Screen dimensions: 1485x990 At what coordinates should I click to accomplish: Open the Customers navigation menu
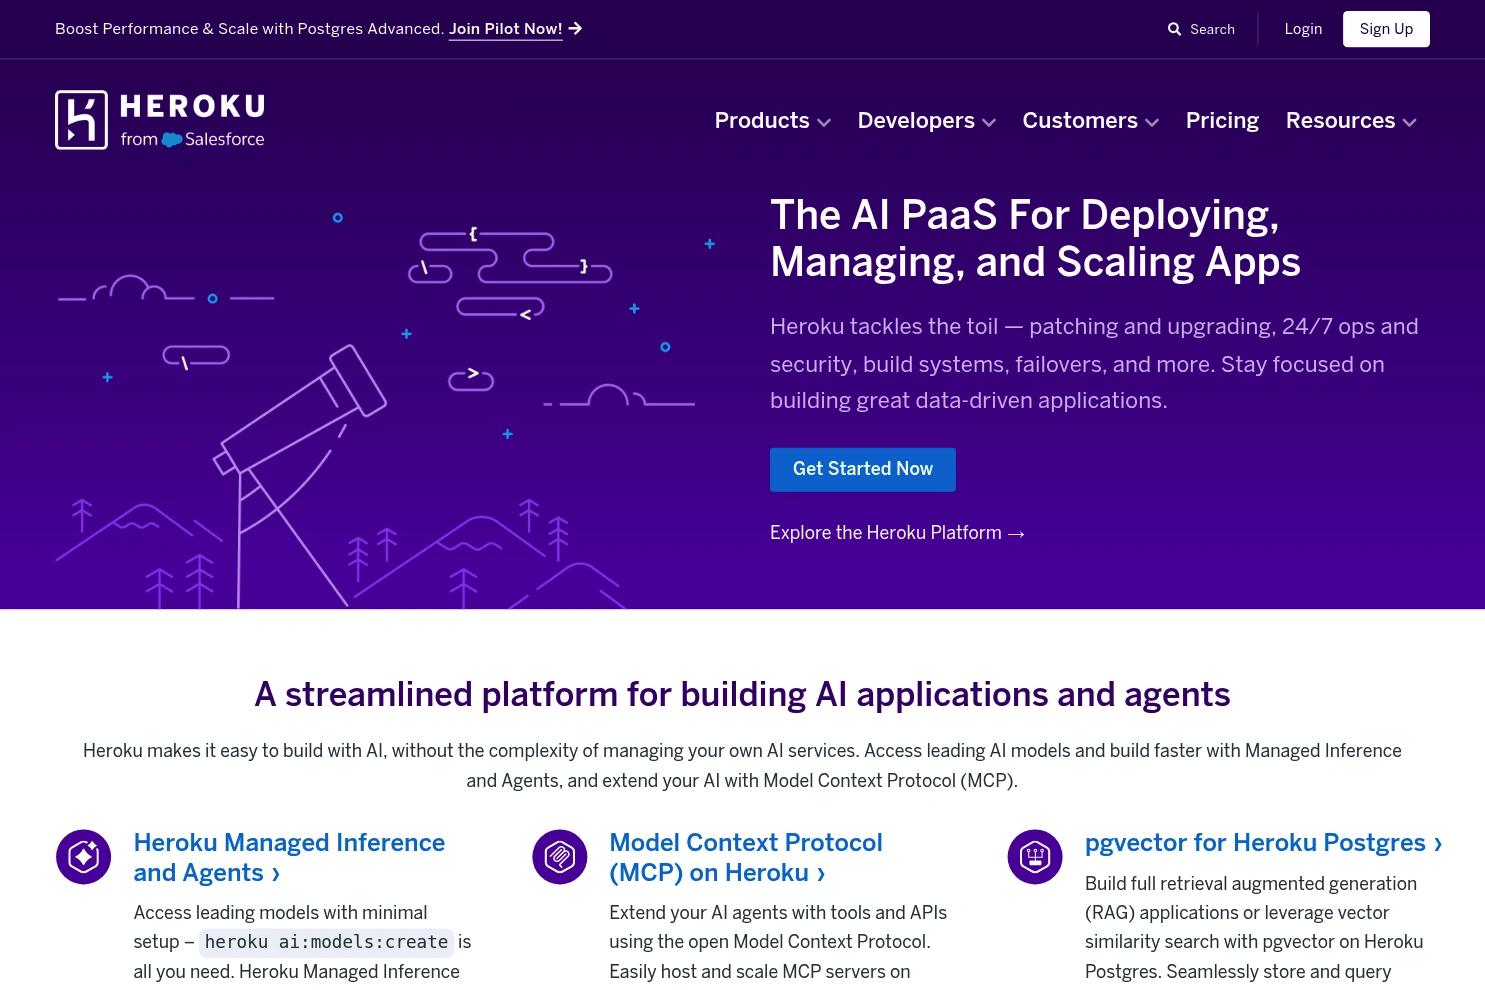pyautogui.click(x=1091, y=121)
